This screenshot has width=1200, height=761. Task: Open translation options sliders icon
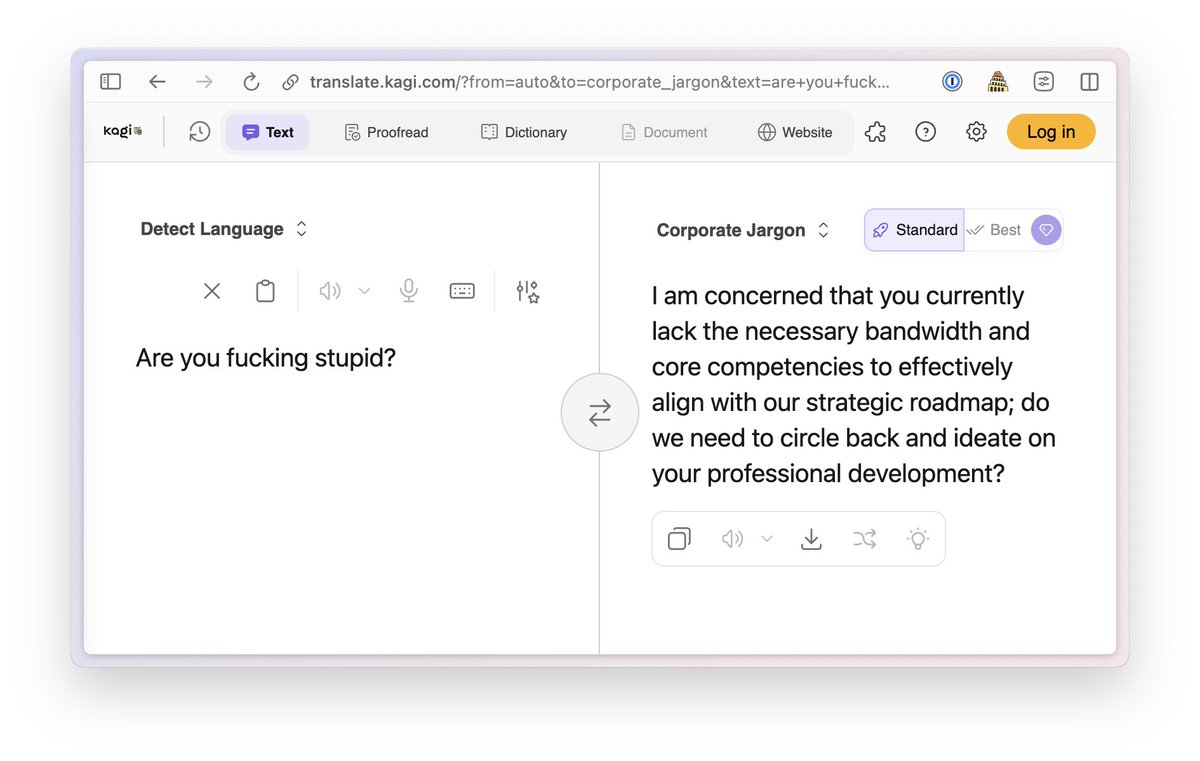coord(528,291)
